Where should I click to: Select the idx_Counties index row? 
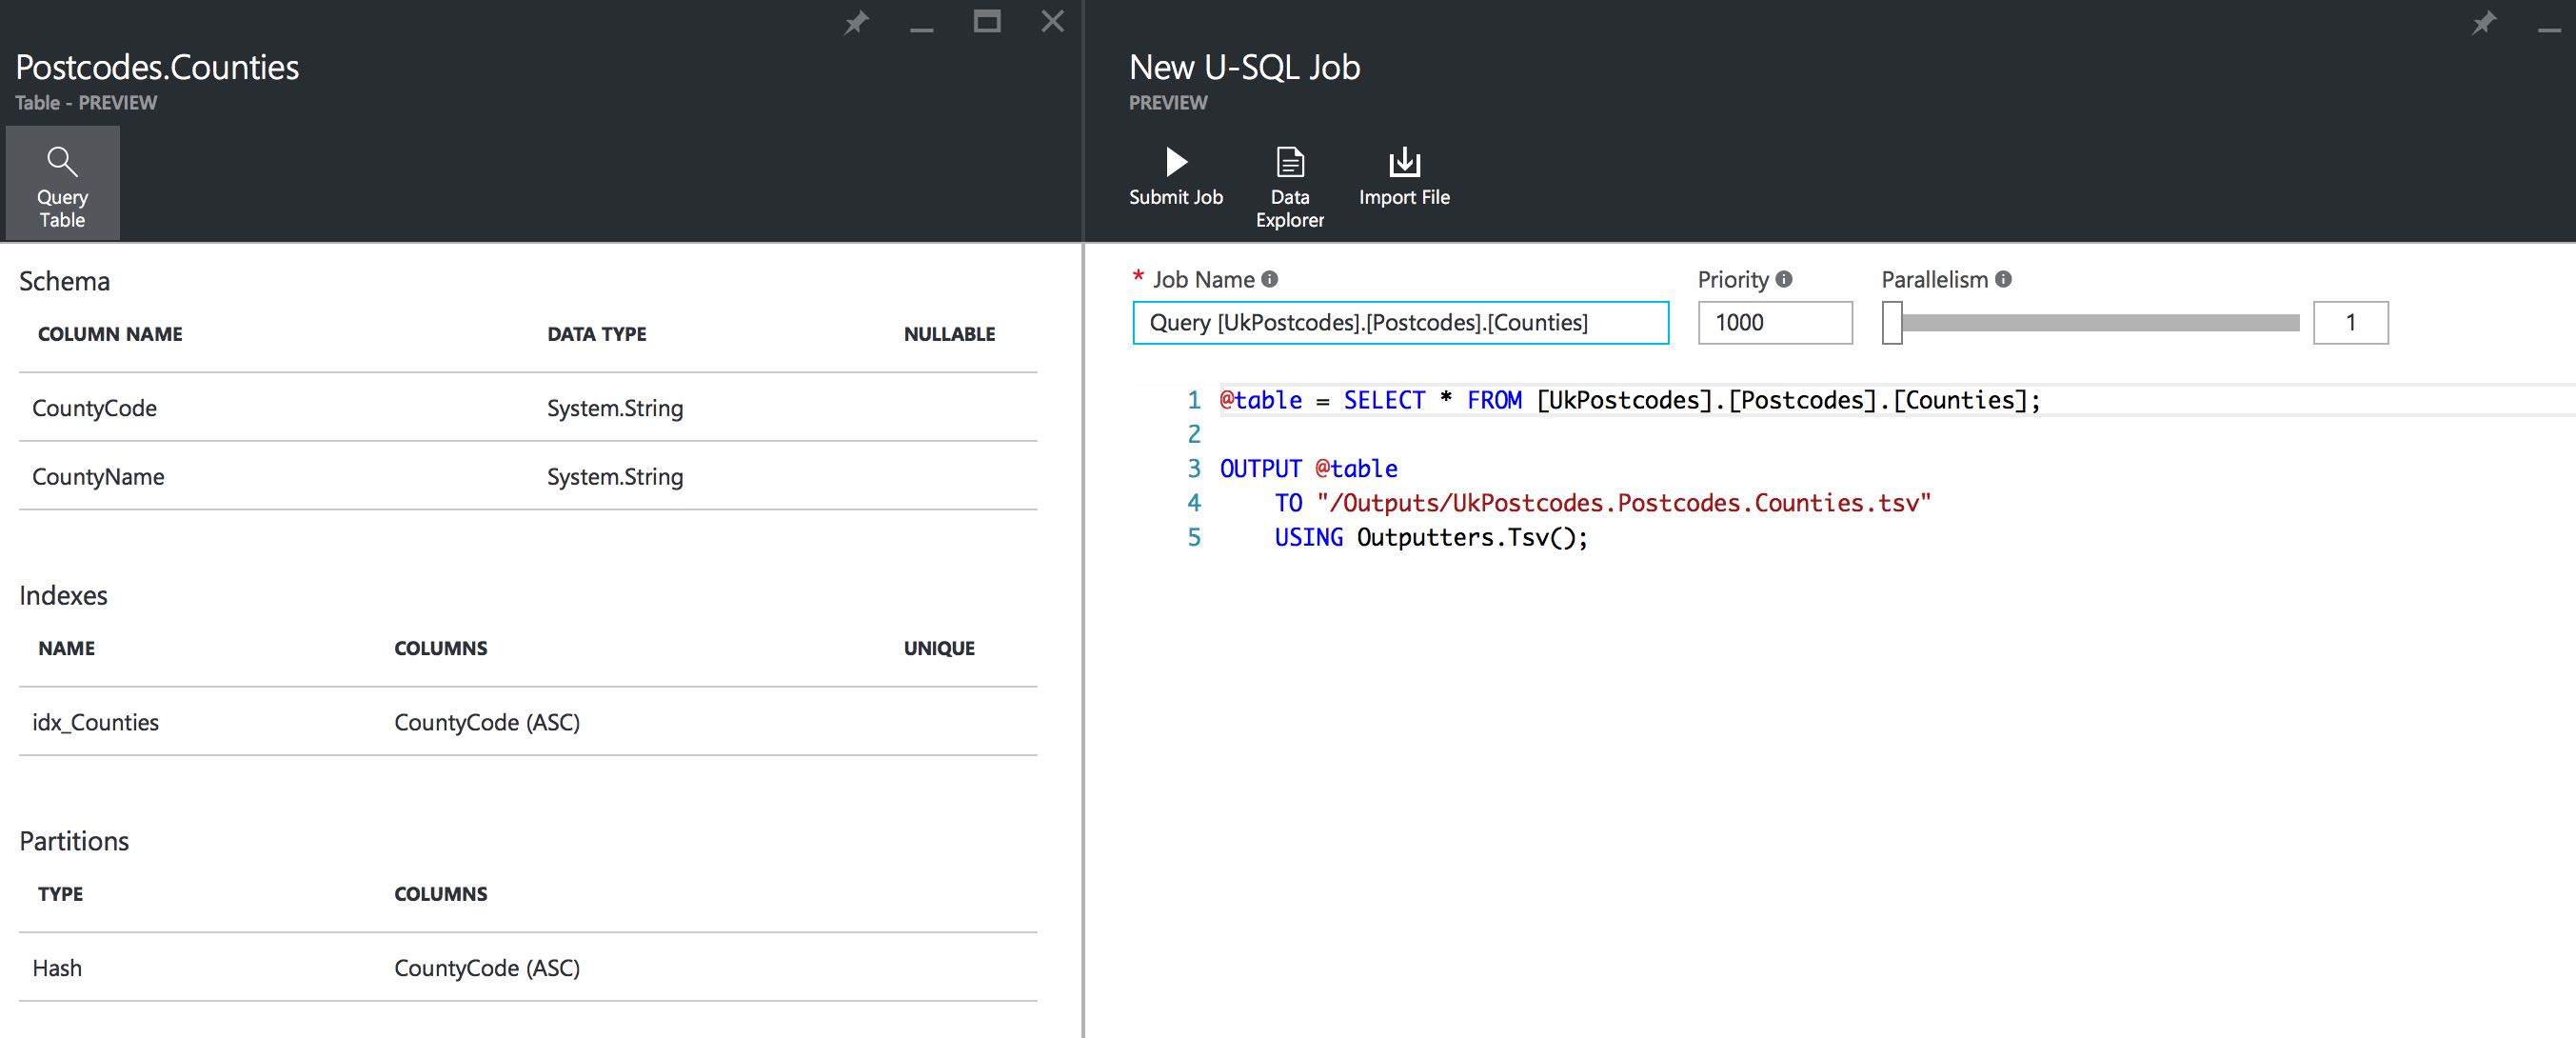pos(527,722)
